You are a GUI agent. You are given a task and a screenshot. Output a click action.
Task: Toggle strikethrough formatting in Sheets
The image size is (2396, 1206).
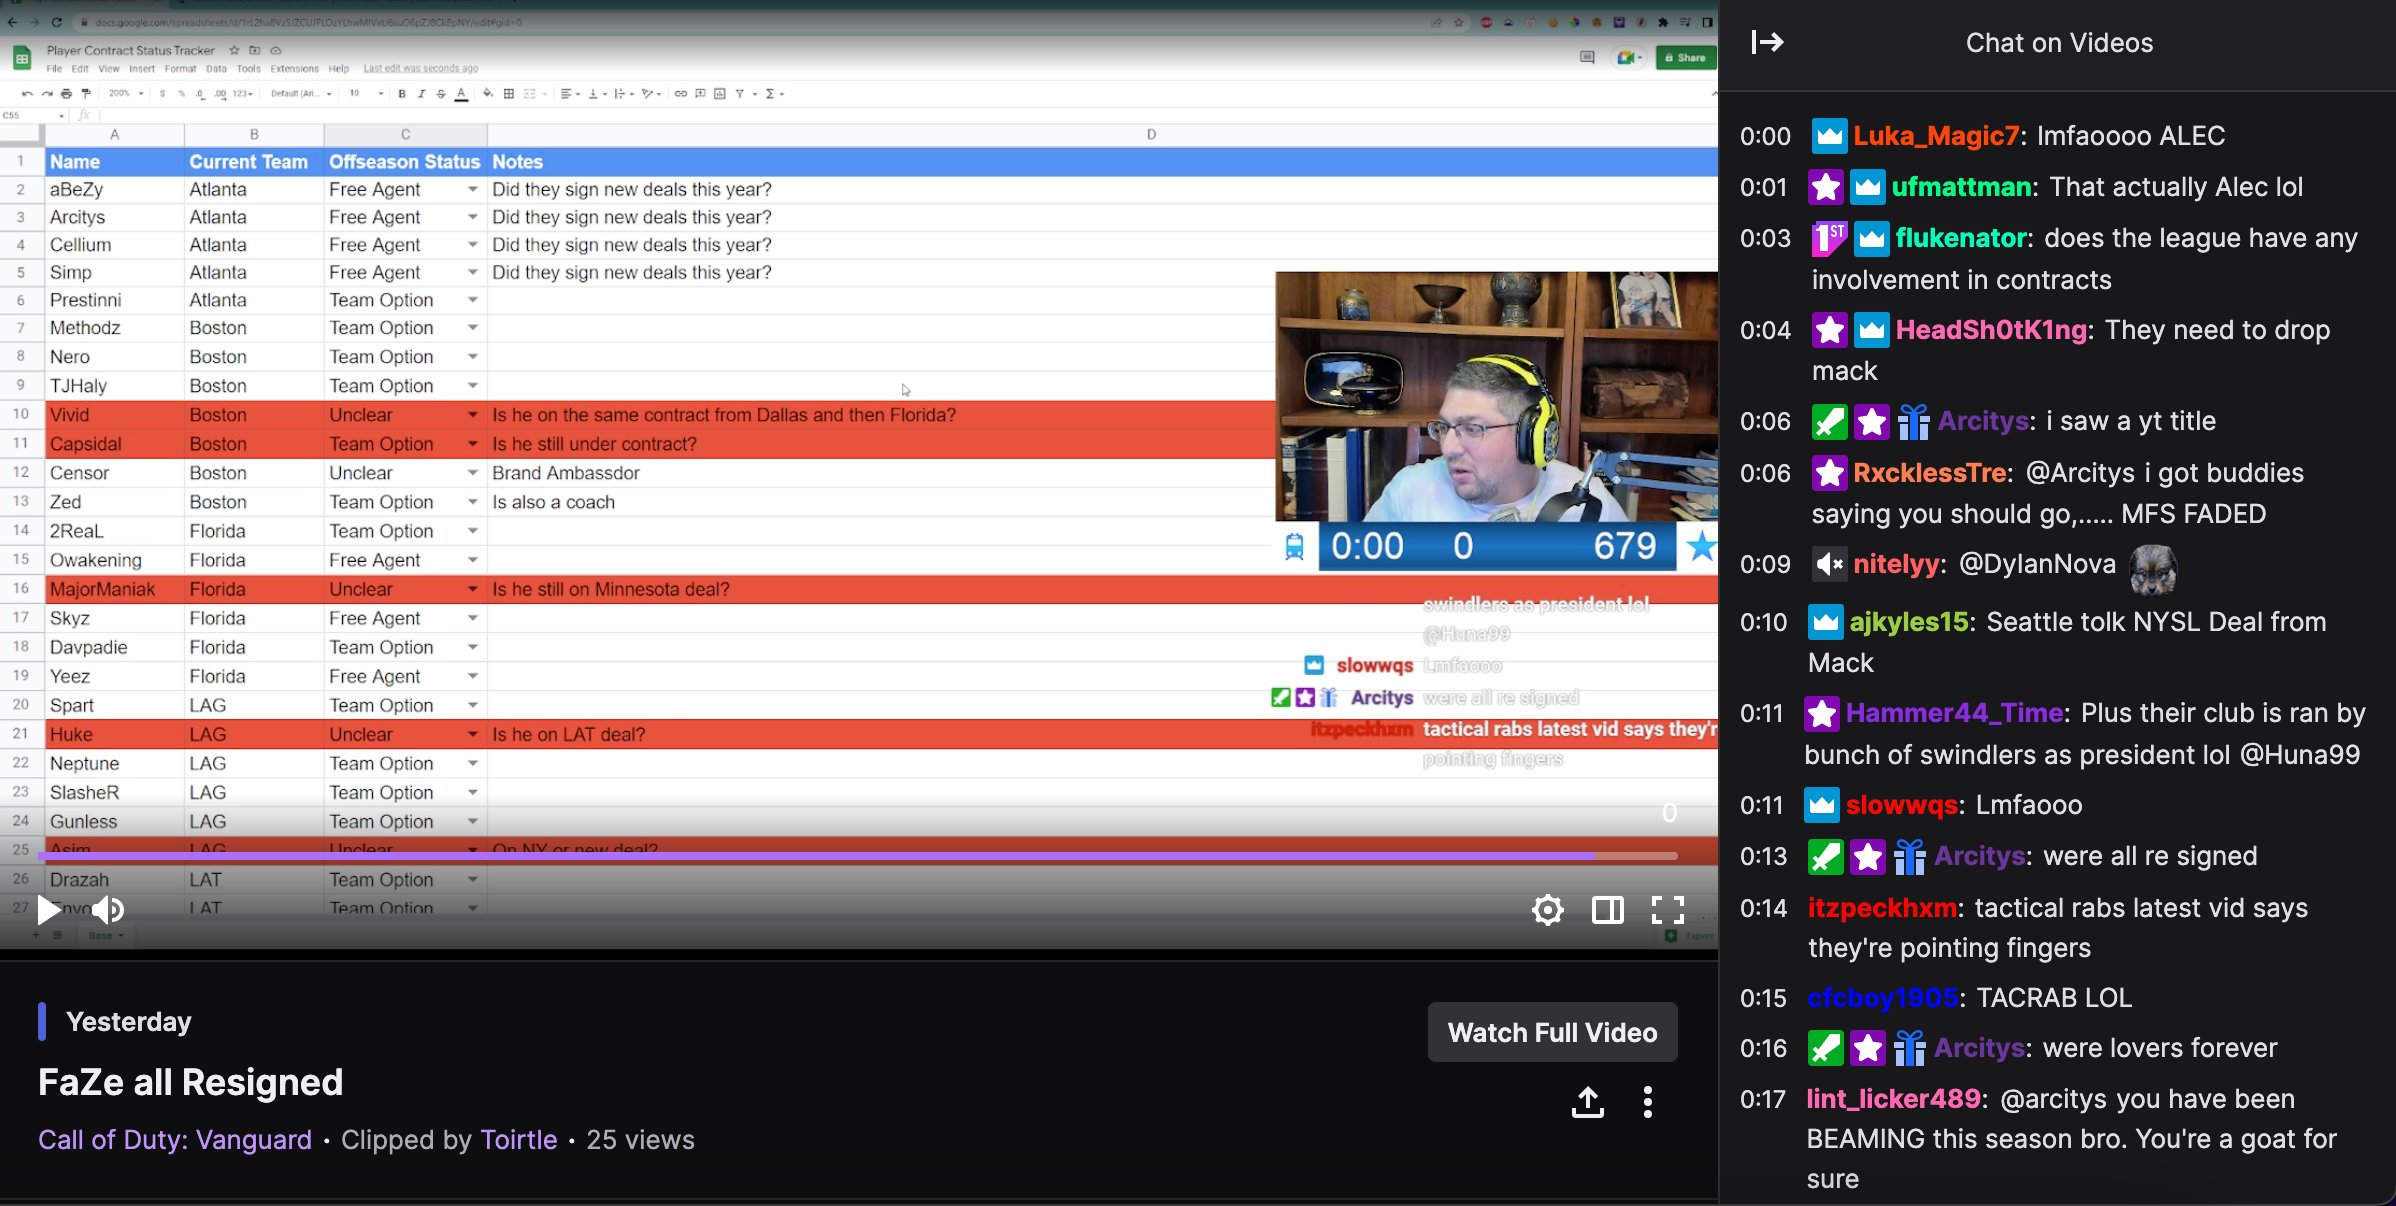coord(441,94)
